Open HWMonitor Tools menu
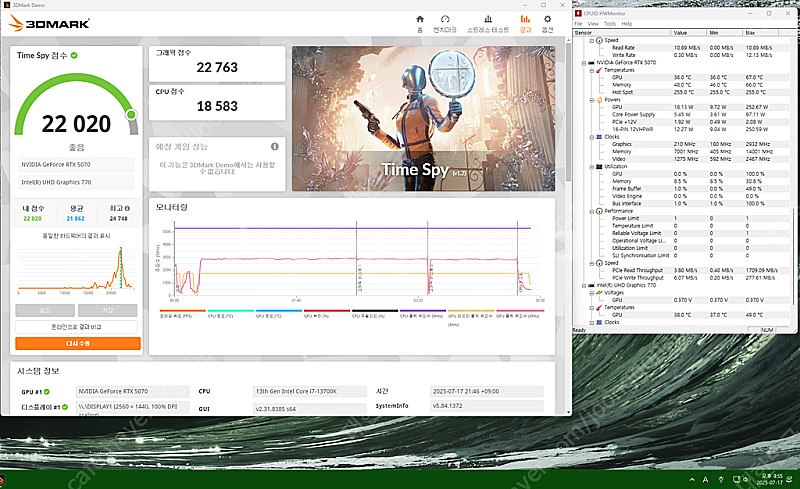800x489 pixels. tap(610, 24)
